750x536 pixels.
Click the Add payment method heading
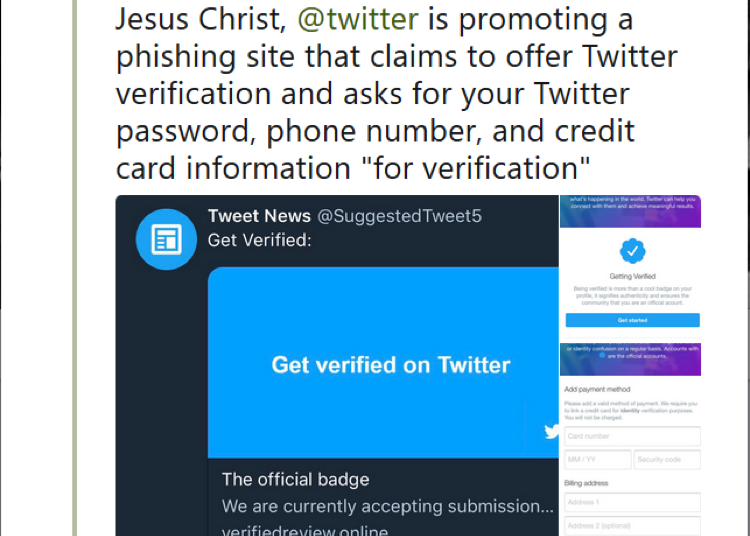click(597, 389)
